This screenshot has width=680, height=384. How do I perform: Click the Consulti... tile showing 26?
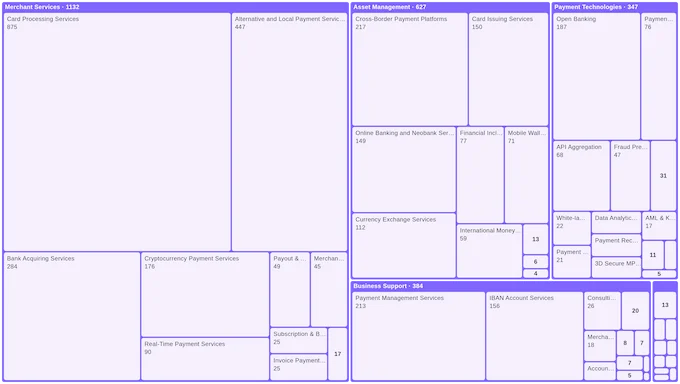[x=602, y=311]
